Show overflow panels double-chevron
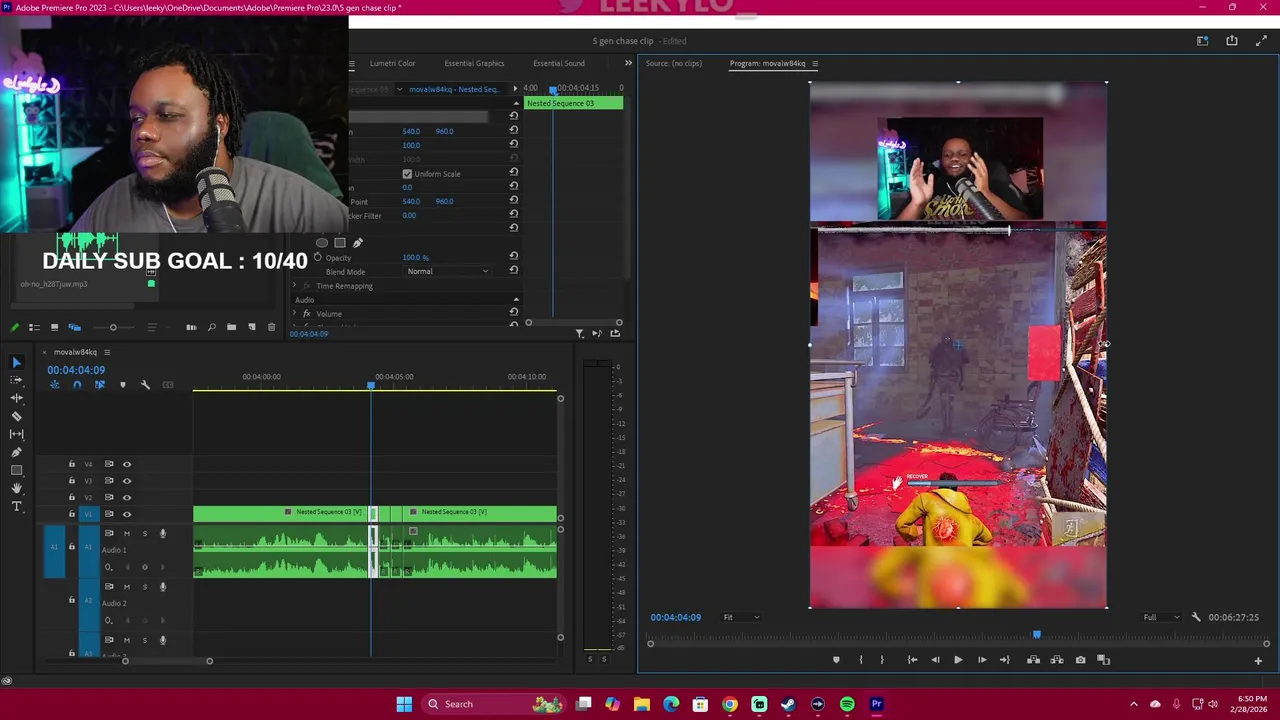 click(628, 63)
